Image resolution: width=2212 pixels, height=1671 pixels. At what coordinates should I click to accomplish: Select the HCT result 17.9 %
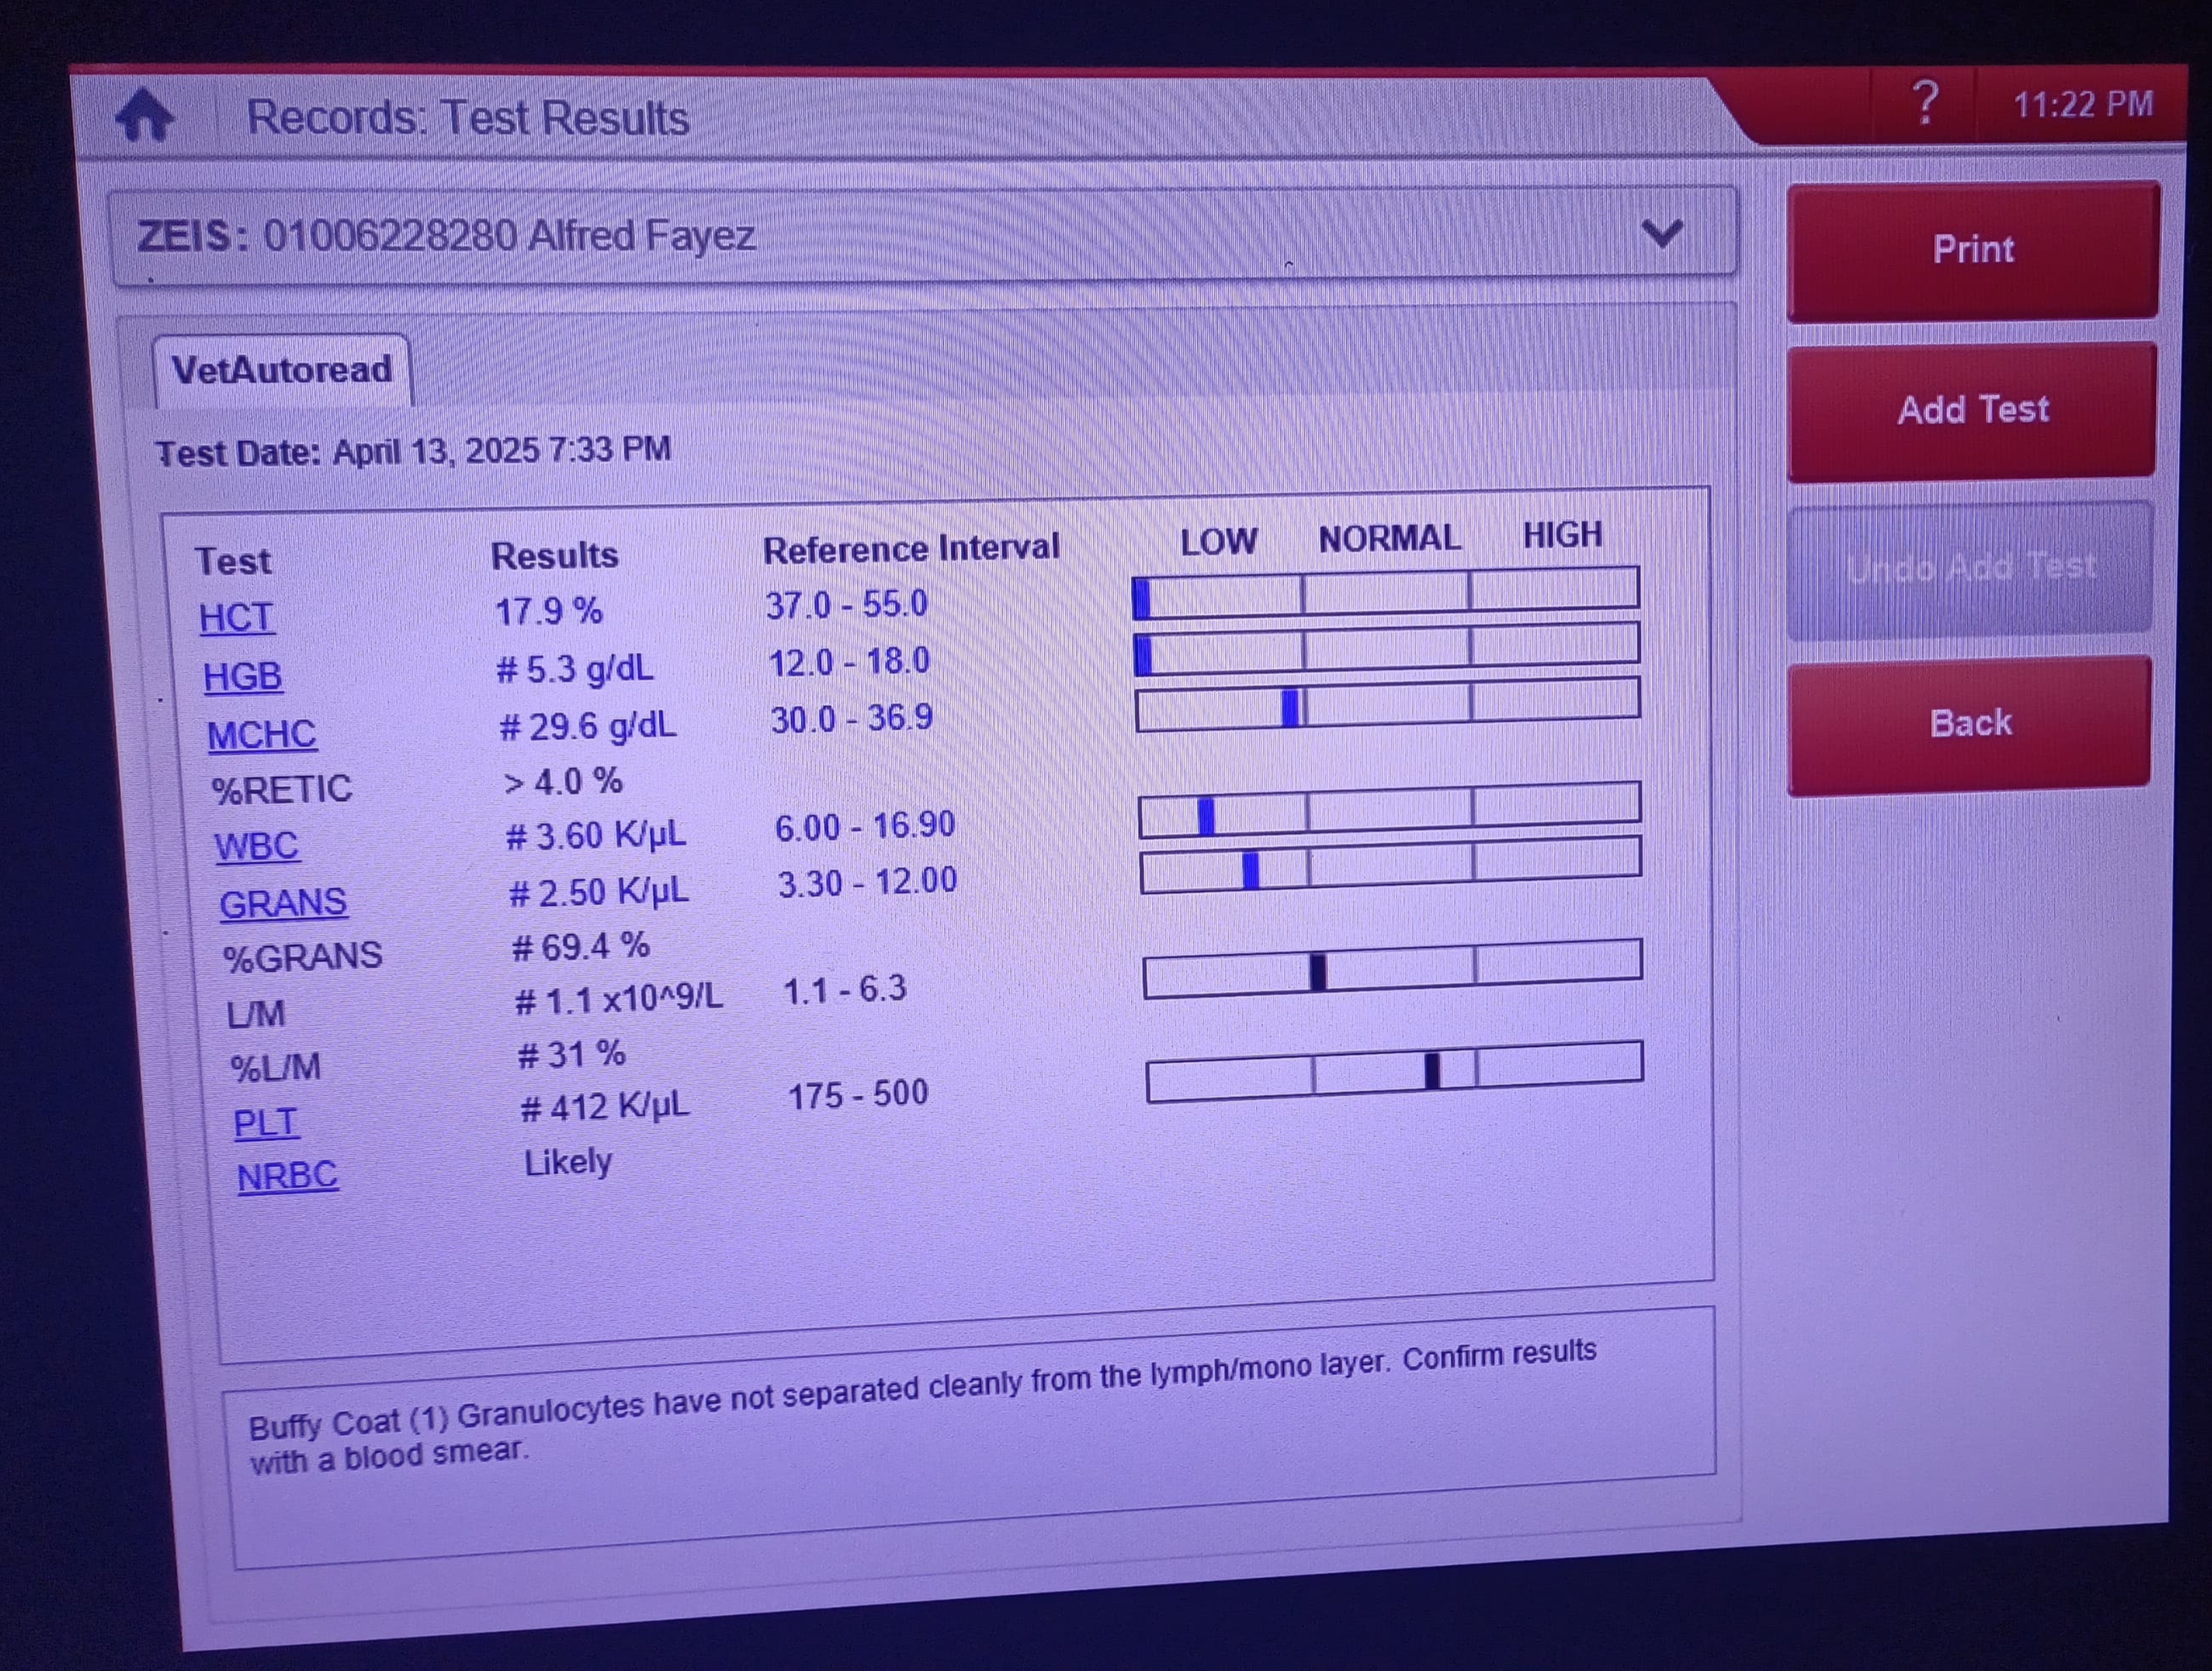pyautogui.click(x=548, y=611)
